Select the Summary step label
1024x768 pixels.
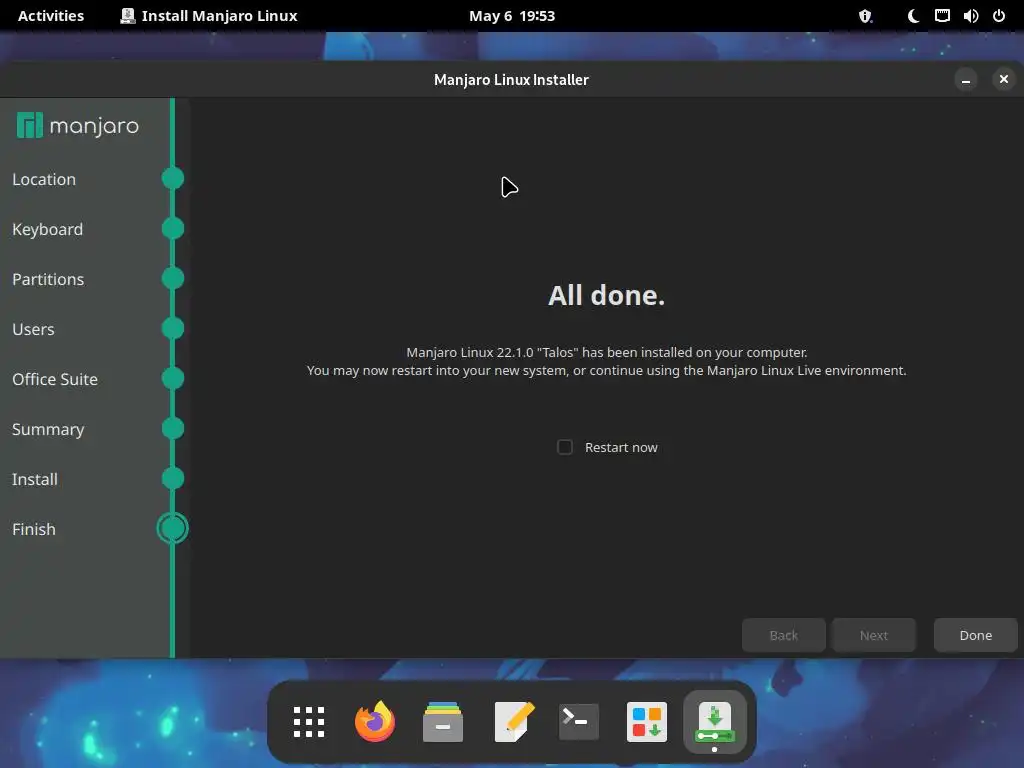click(x=48, y=430)
